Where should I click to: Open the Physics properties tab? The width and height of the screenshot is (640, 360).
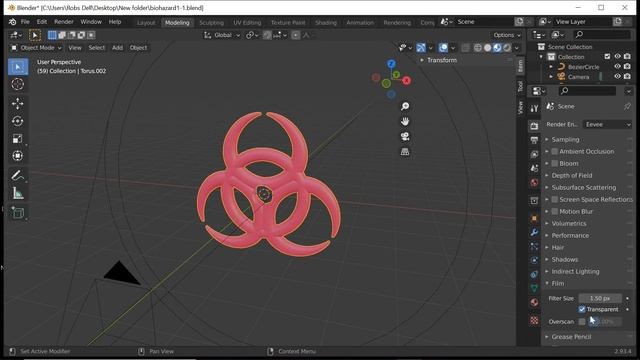click(534, 260)
